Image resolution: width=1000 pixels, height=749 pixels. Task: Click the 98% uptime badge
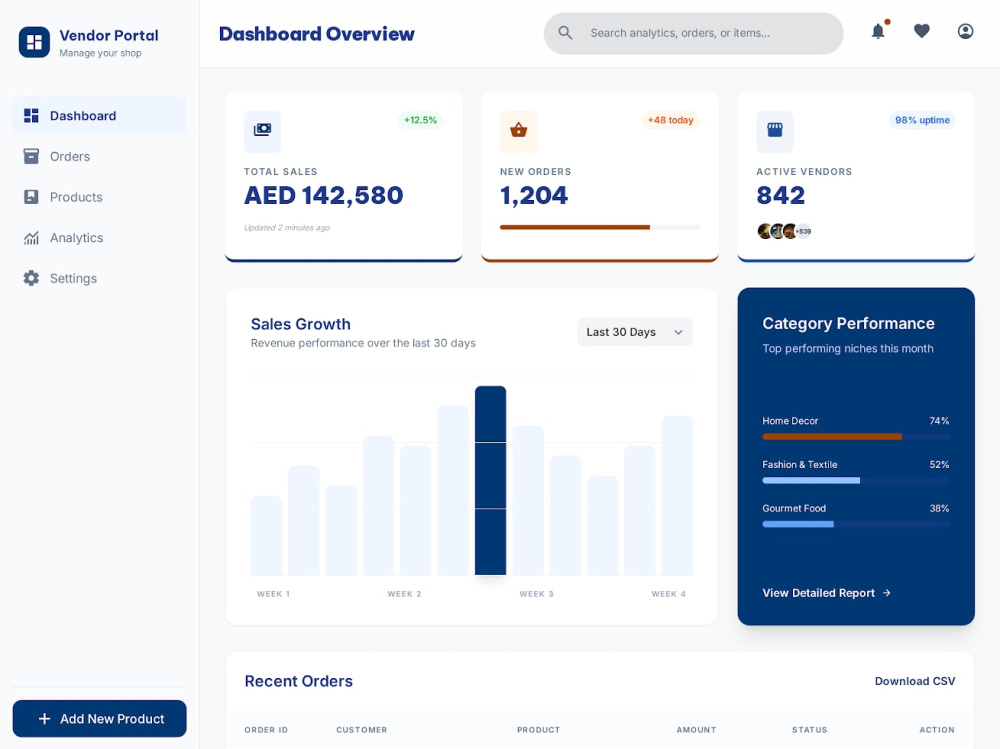(x=922, y=120)
